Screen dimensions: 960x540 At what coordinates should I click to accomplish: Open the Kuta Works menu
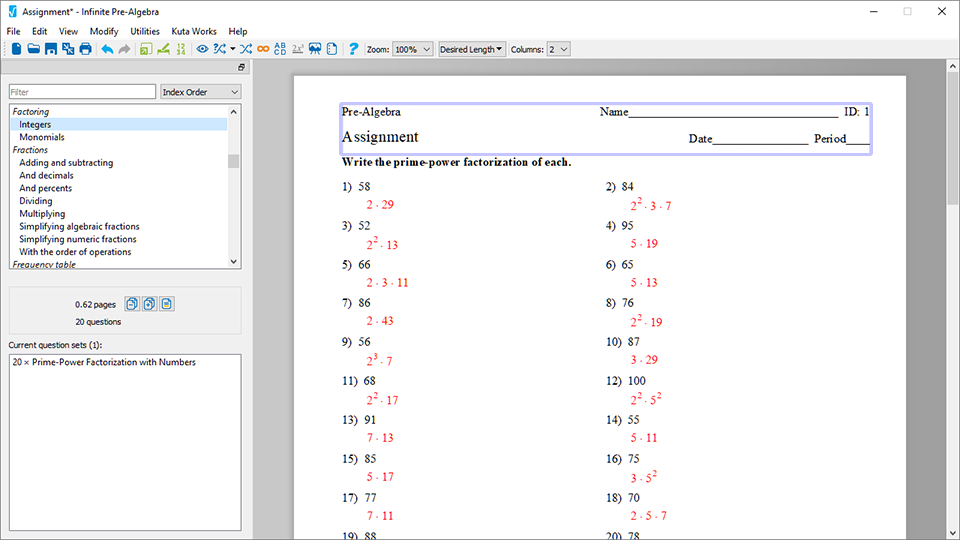pos(194,31)
